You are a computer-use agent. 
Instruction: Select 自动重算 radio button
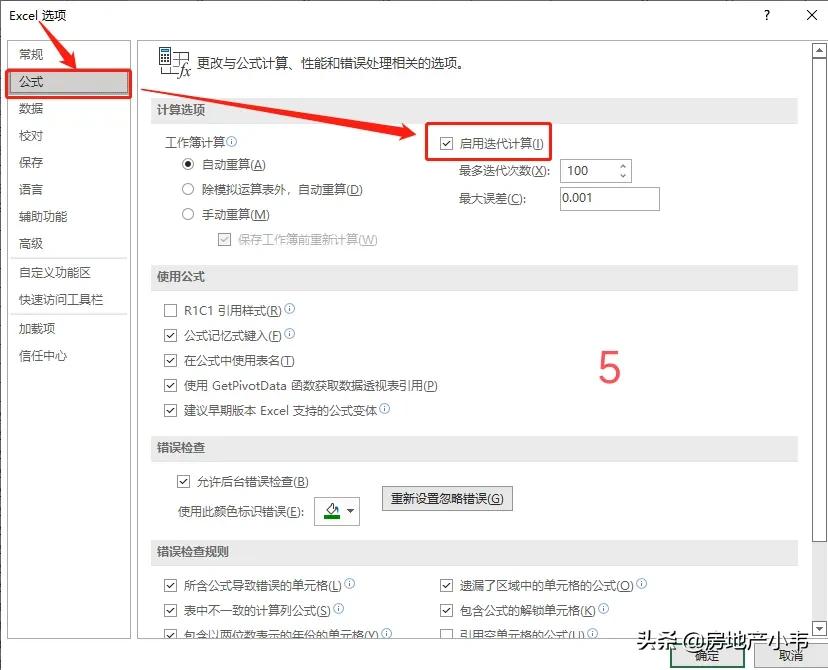click(x=187, y=164)
